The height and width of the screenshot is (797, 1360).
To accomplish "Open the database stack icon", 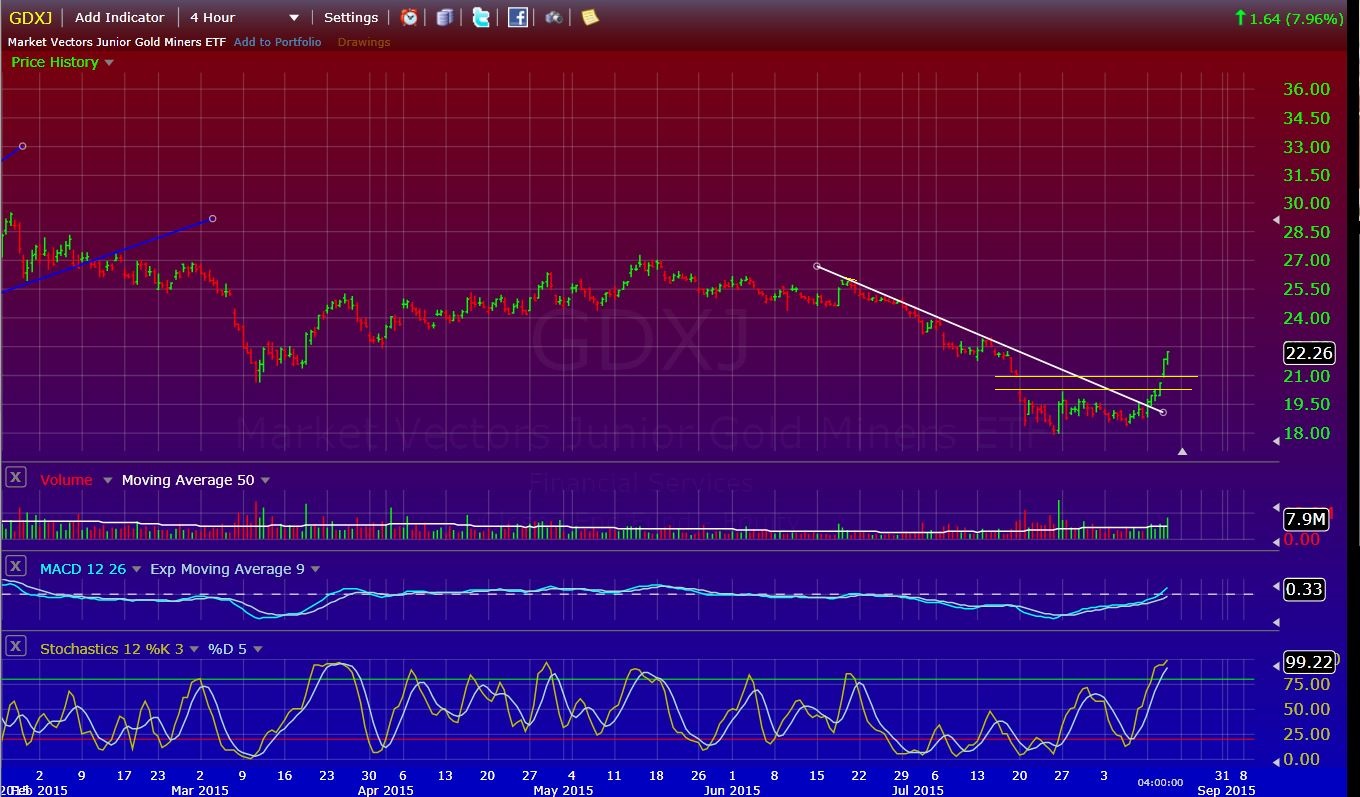I will (445, 17).
